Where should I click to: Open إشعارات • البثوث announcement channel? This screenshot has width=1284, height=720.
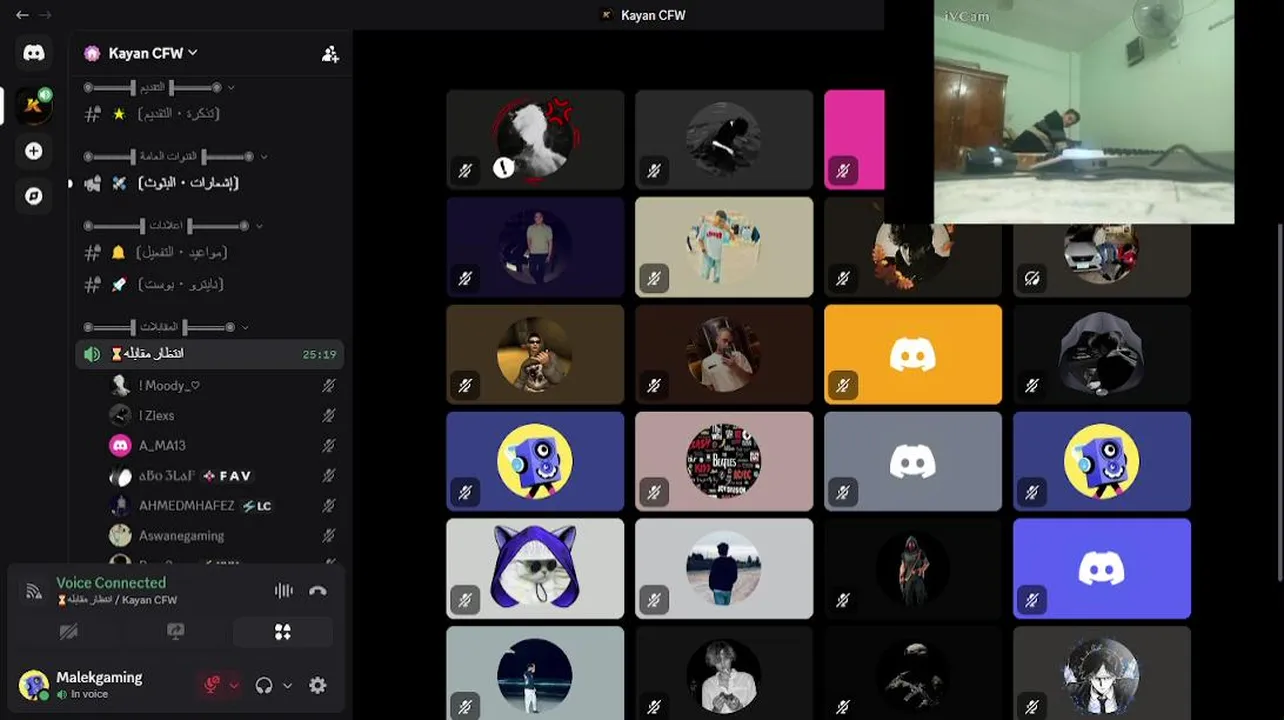click(x=210, y=183)
